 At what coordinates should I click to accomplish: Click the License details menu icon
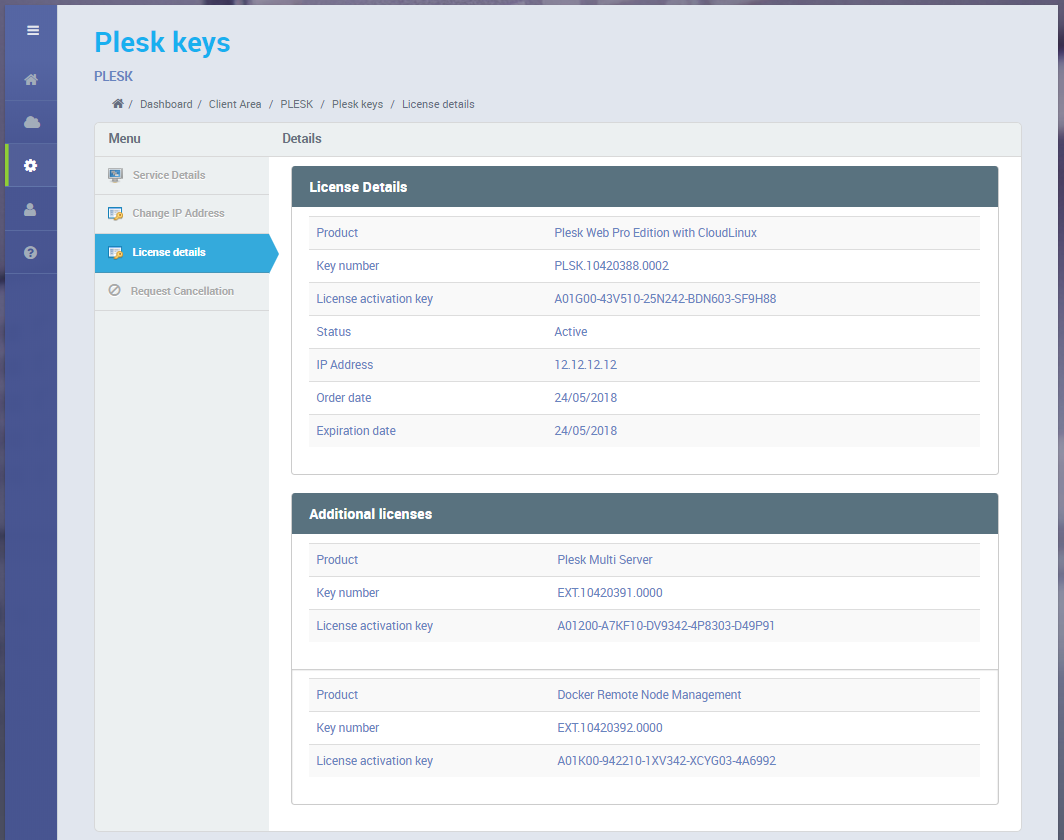[115, 252]
